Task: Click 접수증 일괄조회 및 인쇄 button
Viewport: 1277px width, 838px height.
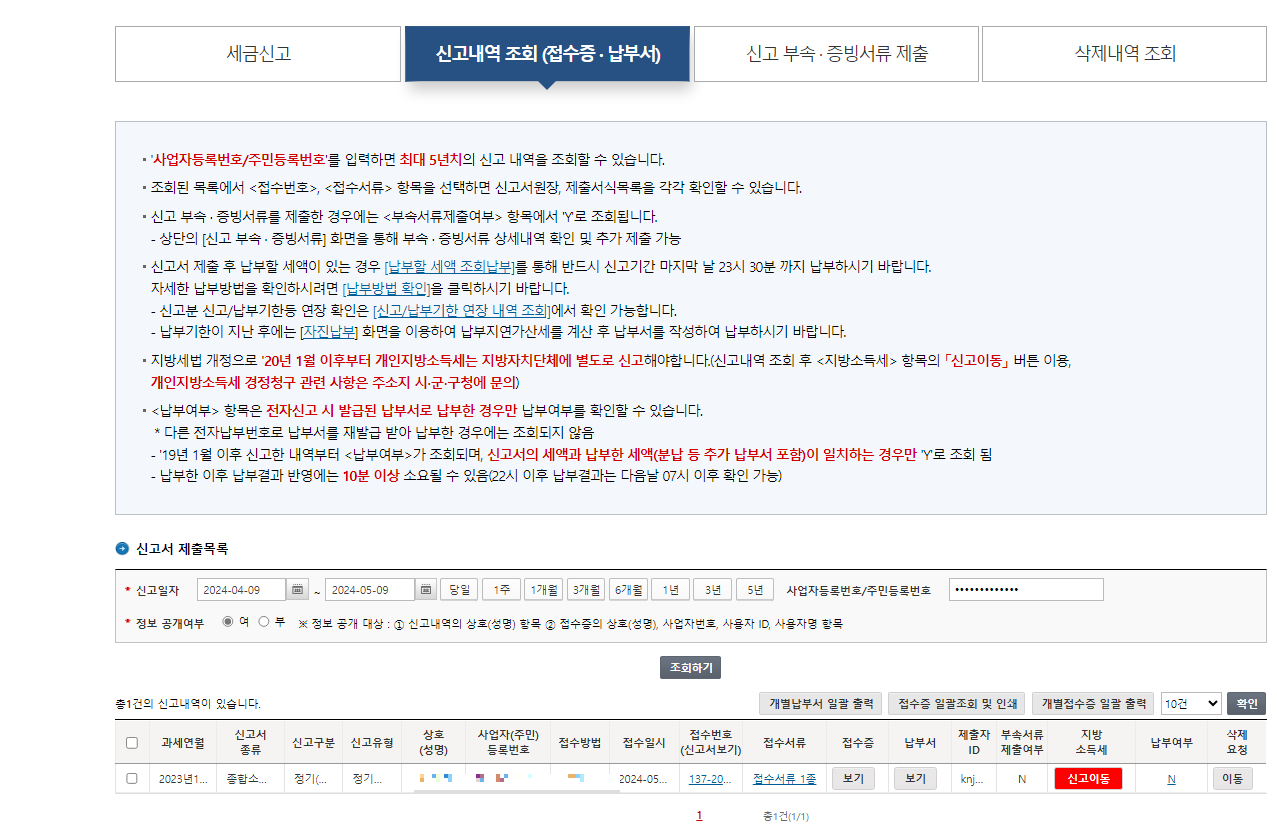Action: tap(958, 703)
